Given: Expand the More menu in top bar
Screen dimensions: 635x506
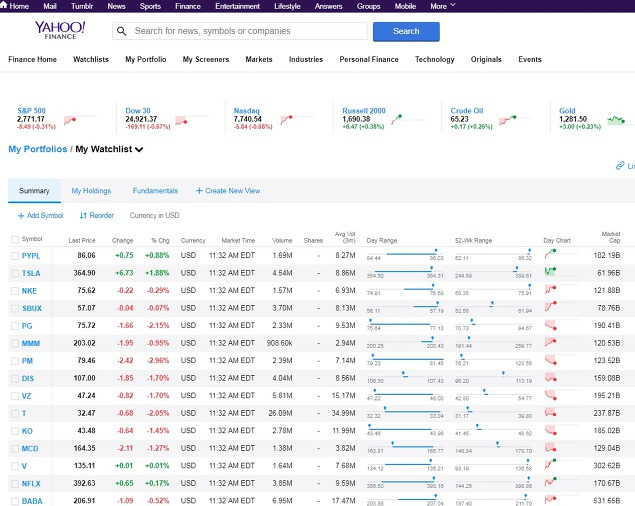Looking at the screenshot, I should tap(443, 6).
